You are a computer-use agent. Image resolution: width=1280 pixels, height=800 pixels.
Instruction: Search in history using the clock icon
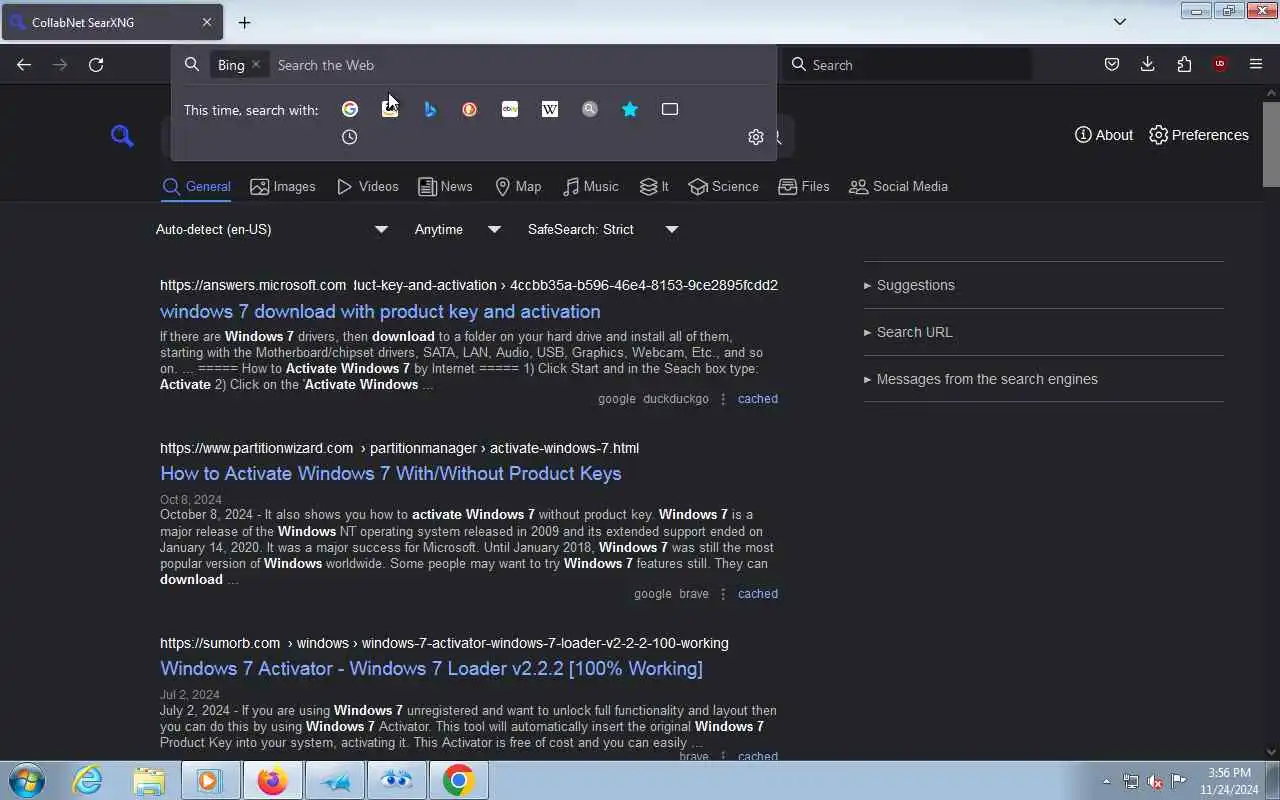click(x=350, y=137)
